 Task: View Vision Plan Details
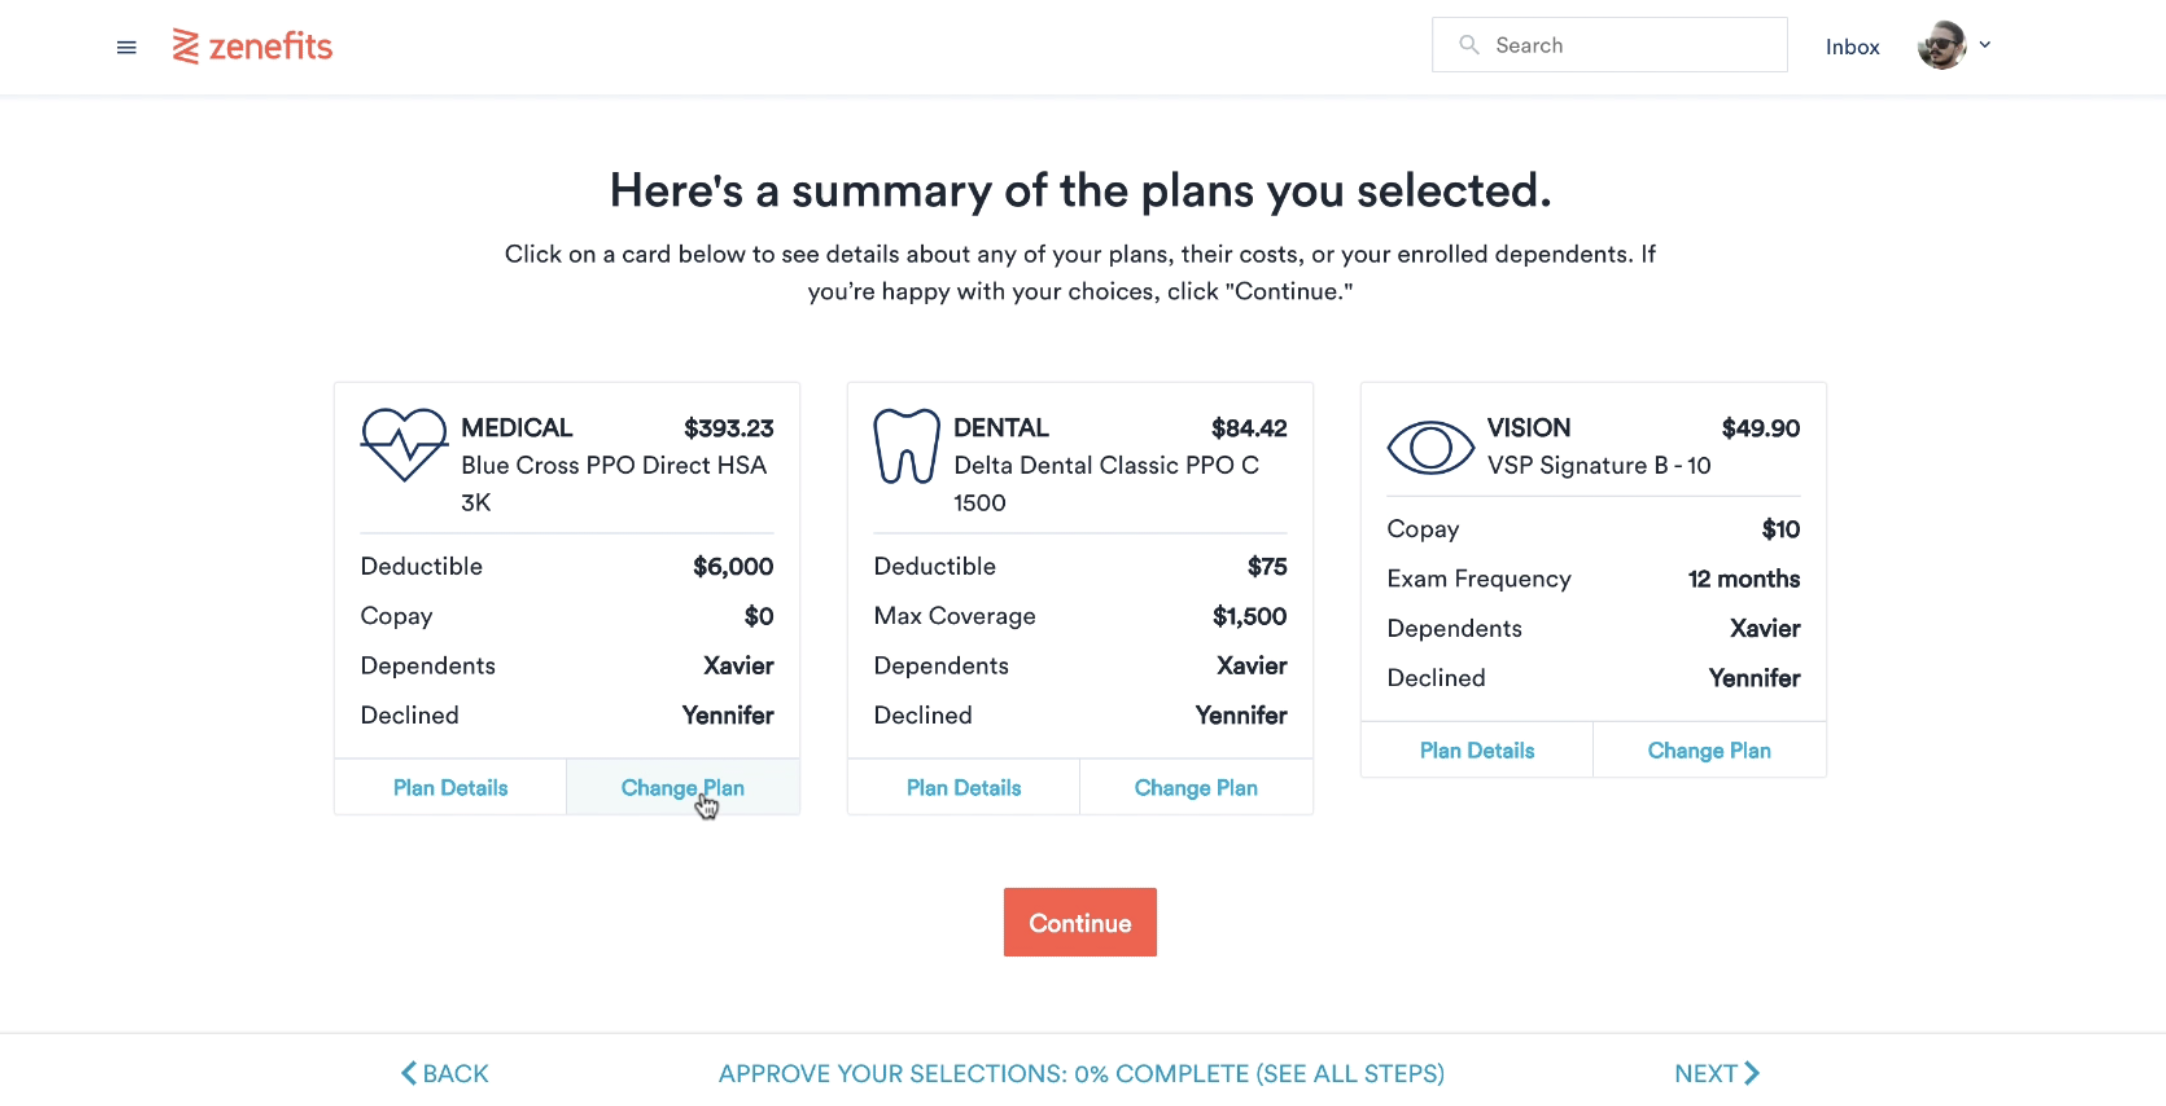pyautogui.click(x=1476, y=751)
